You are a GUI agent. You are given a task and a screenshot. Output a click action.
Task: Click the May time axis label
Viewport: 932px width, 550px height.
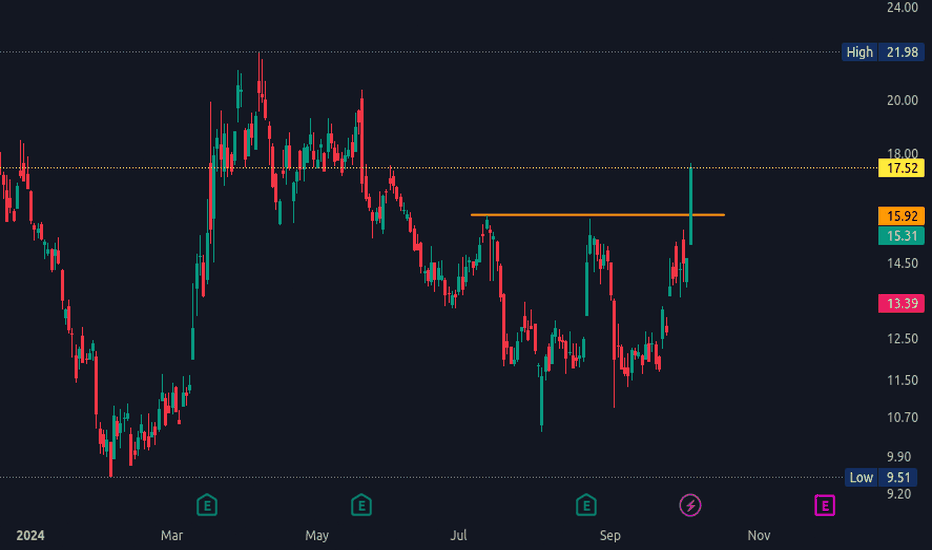tap(317, 535)
